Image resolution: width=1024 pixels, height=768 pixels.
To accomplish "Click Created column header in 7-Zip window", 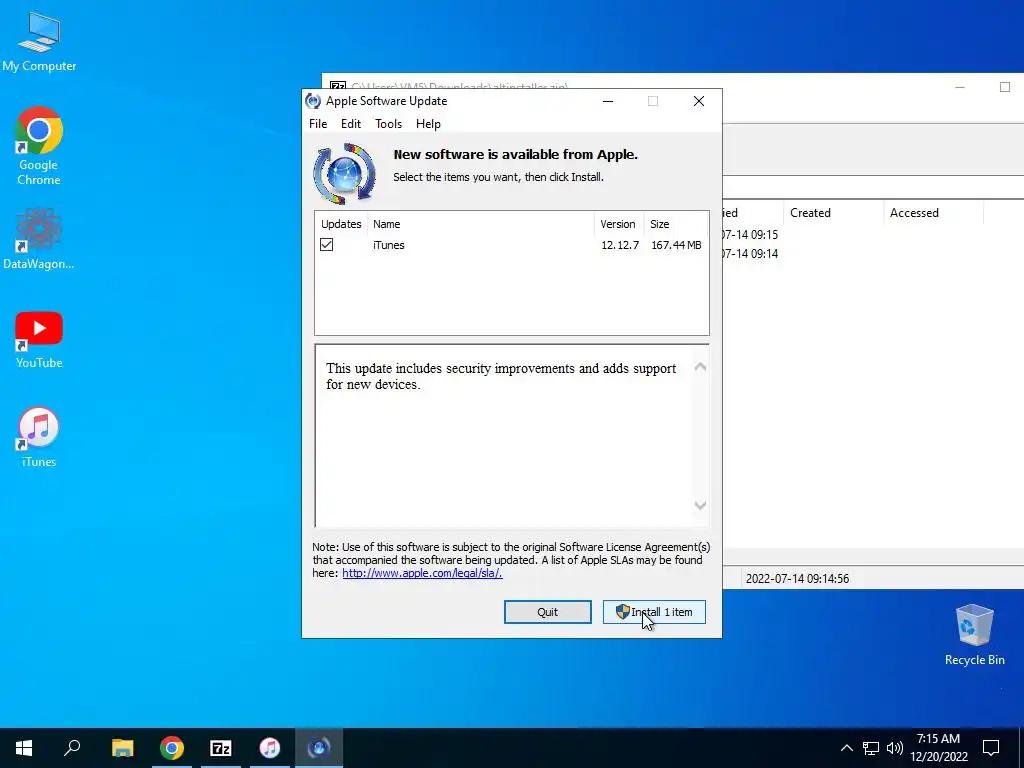I will (x=835, y=213).
